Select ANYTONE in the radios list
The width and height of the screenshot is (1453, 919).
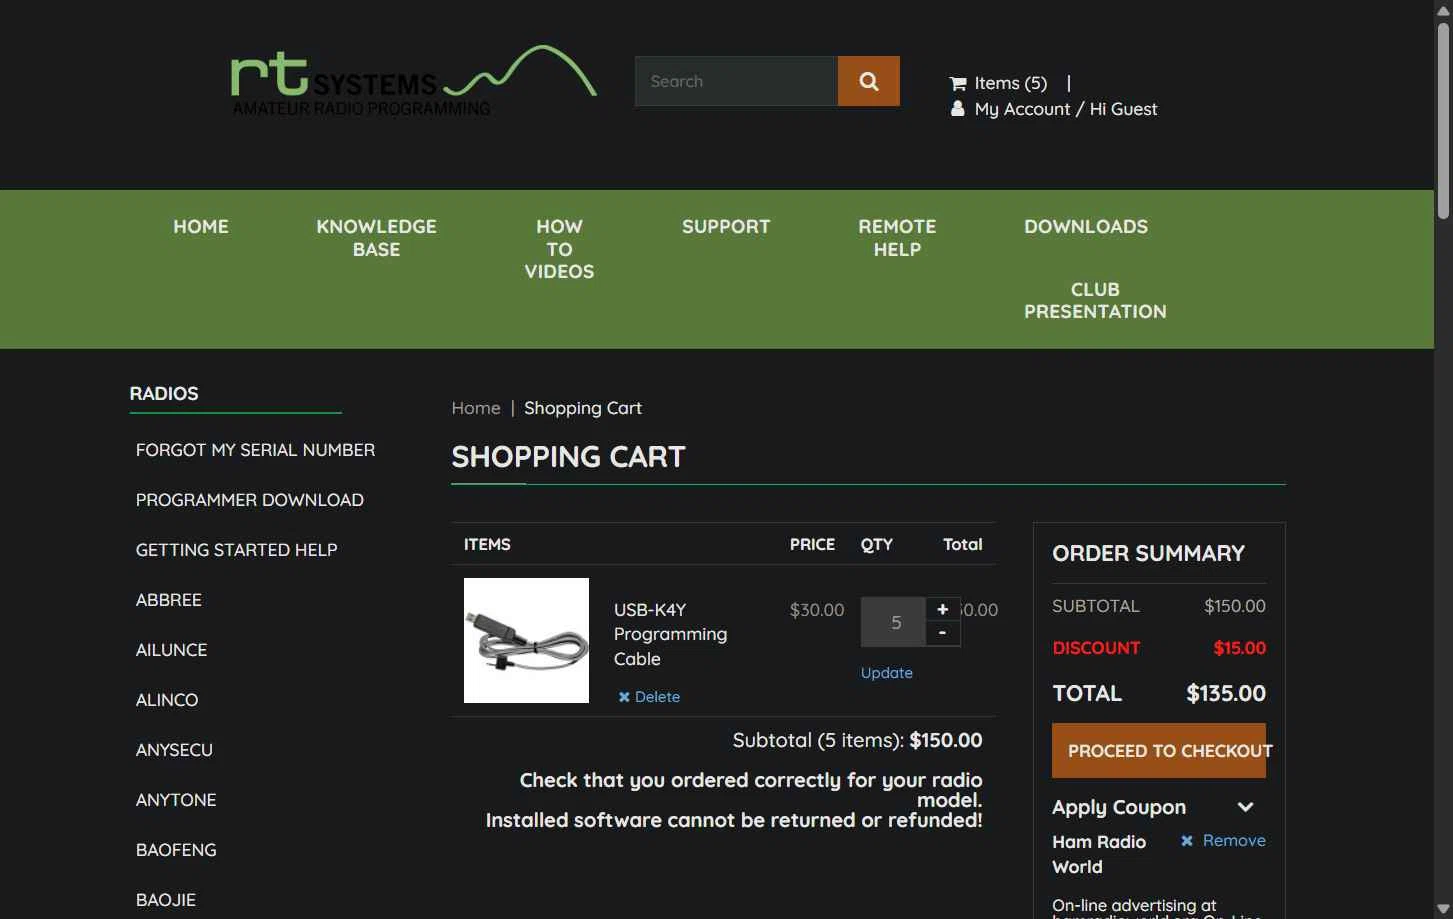[176, 800]
